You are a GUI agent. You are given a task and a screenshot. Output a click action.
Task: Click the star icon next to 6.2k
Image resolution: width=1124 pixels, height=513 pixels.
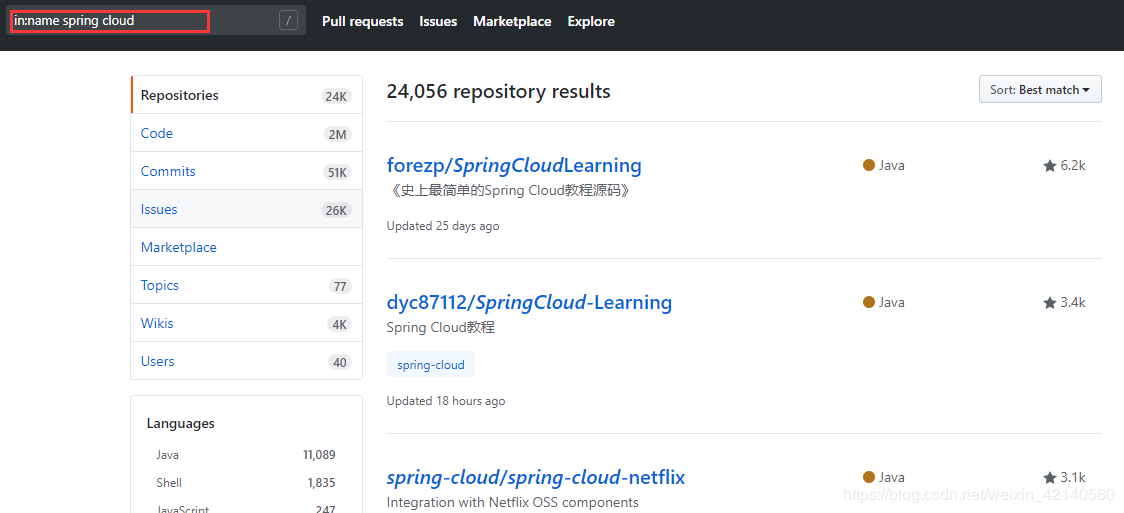click(x=1049, y=166)
